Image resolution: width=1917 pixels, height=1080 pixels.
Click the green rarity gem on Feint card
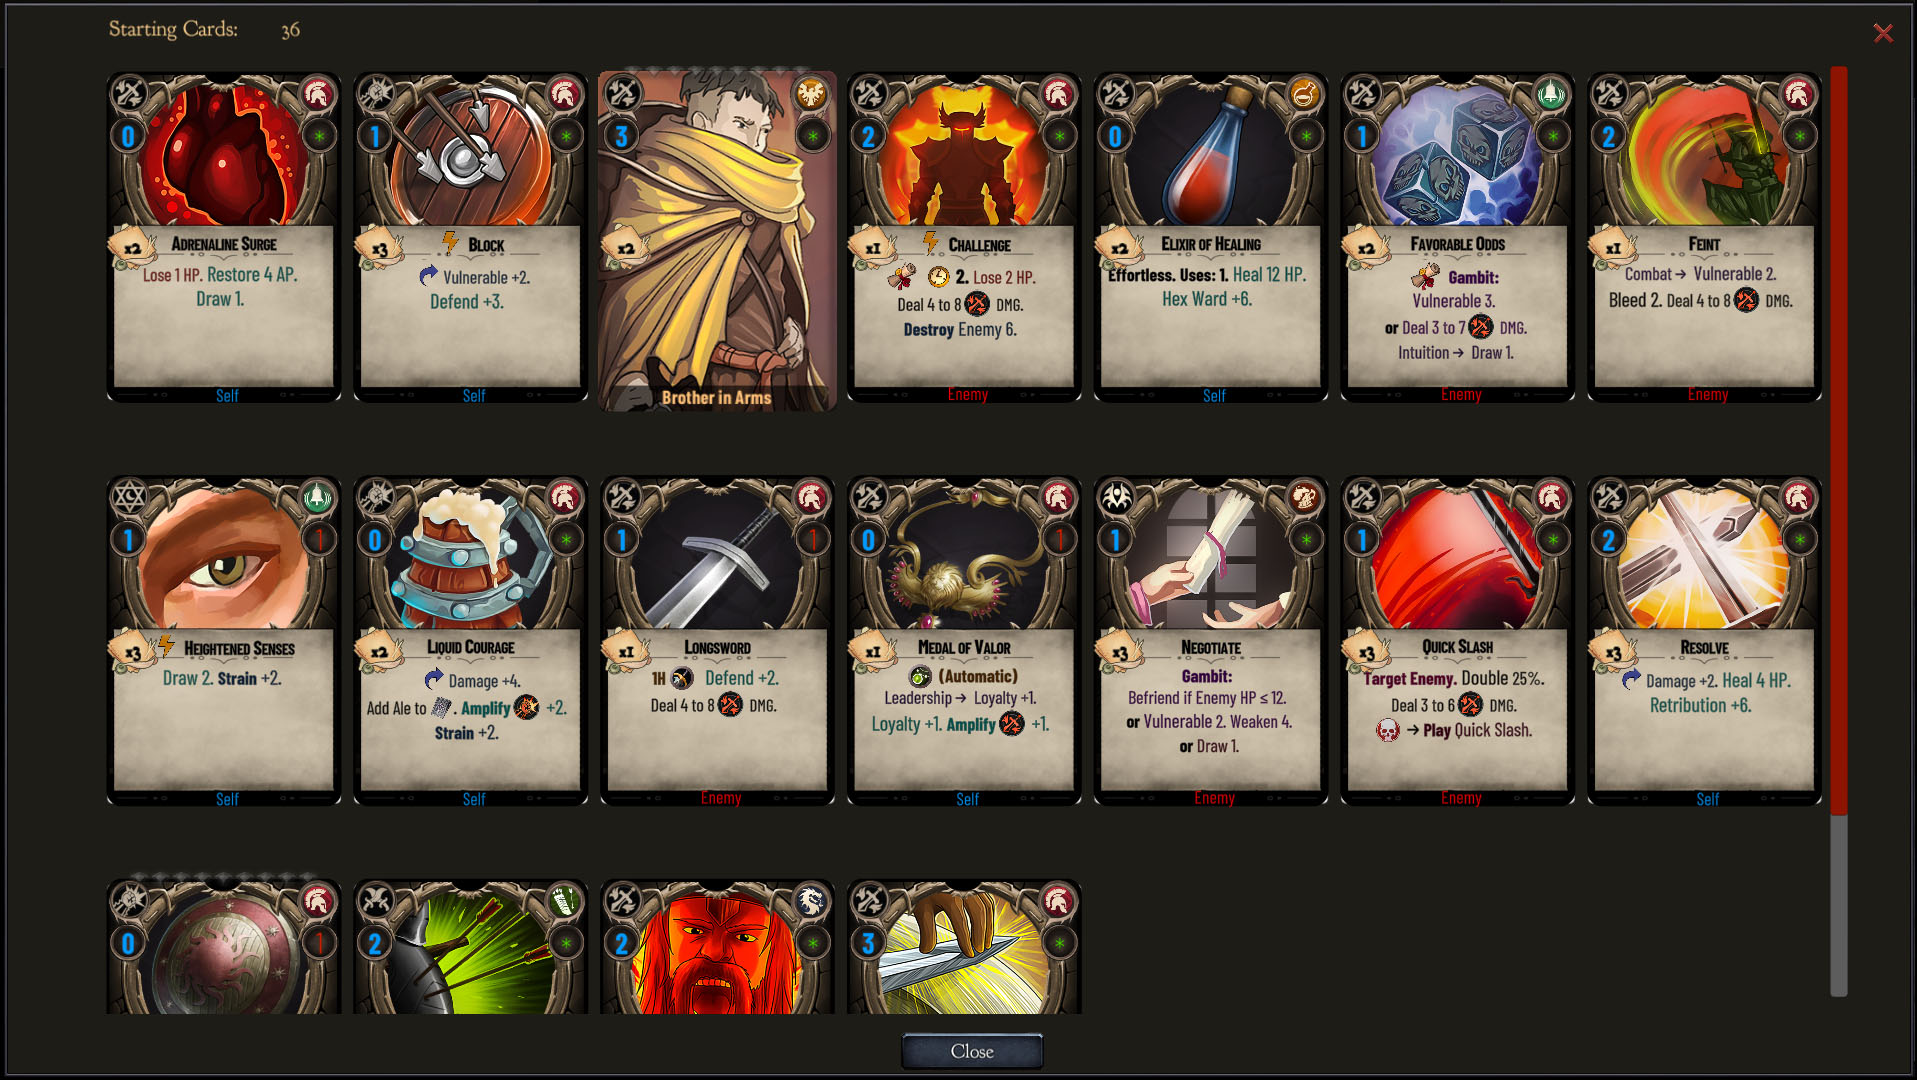pyautogui.click(x=1799, y=136)
